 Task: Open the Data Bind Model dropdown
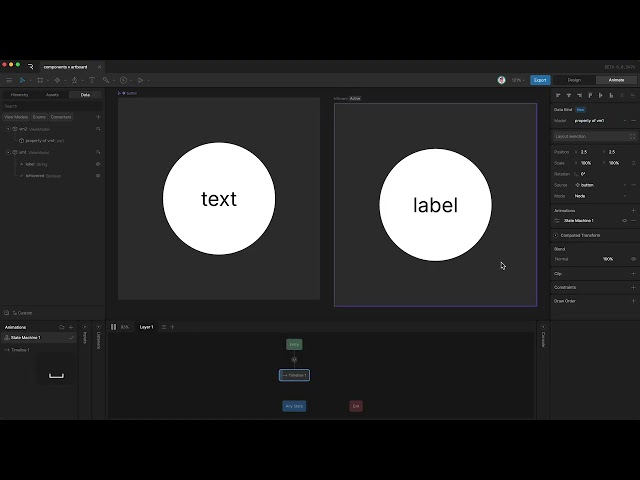600,121
